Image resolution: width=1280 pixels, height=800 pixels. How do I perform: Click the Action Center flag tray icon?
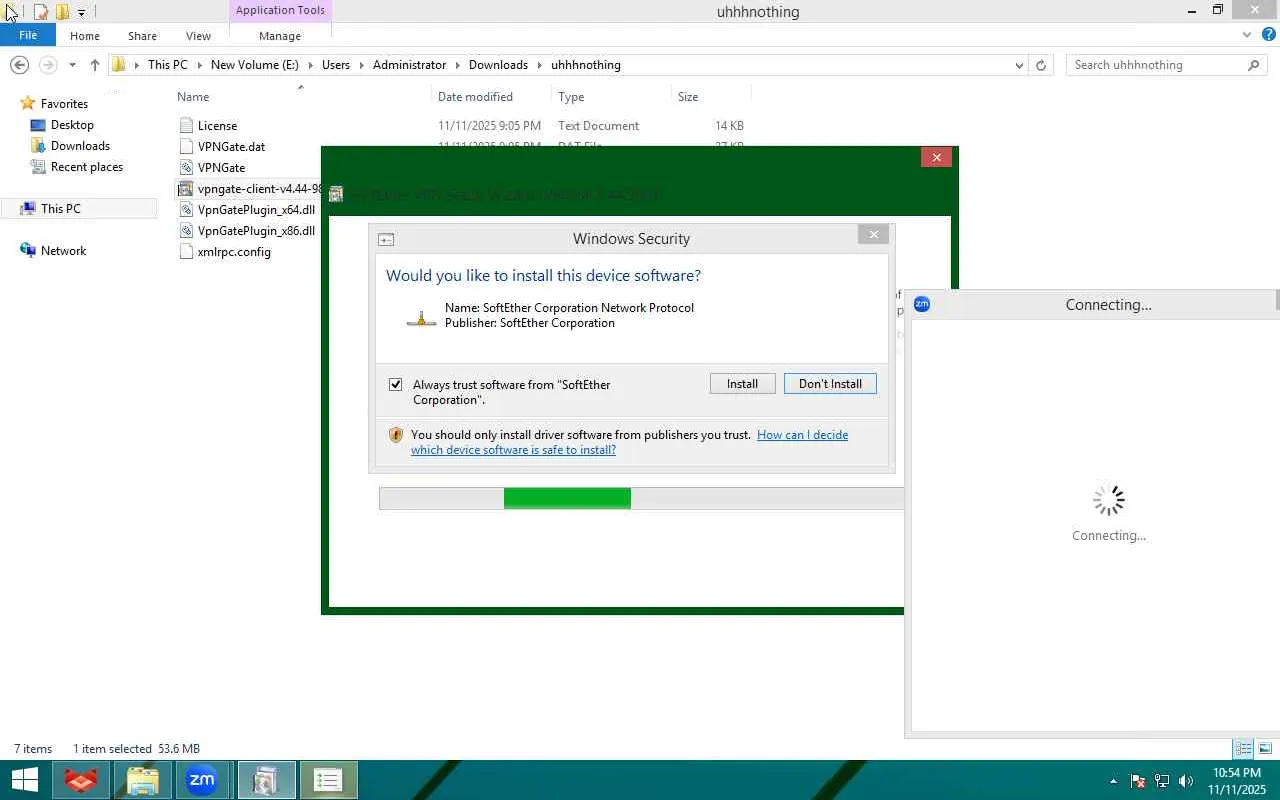tap(1138, 781)
